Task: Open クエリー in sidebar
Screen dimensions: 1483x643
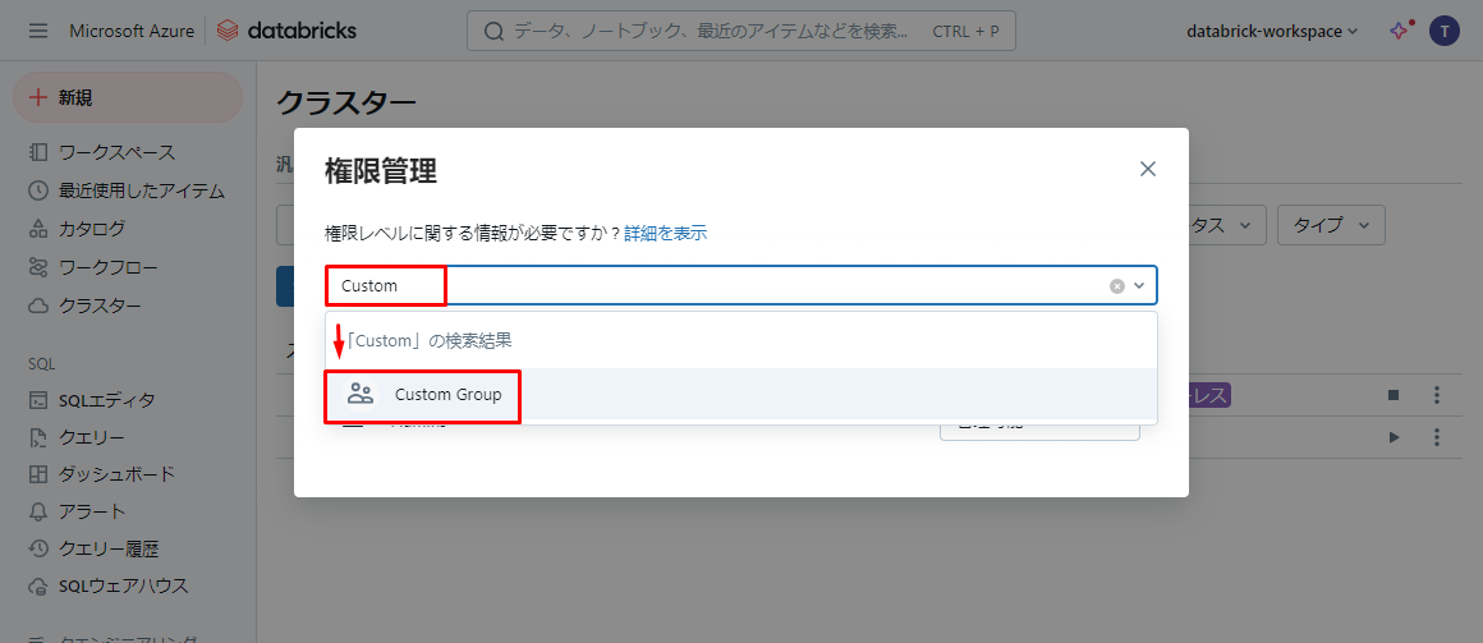Action: [x=92, y=437]
